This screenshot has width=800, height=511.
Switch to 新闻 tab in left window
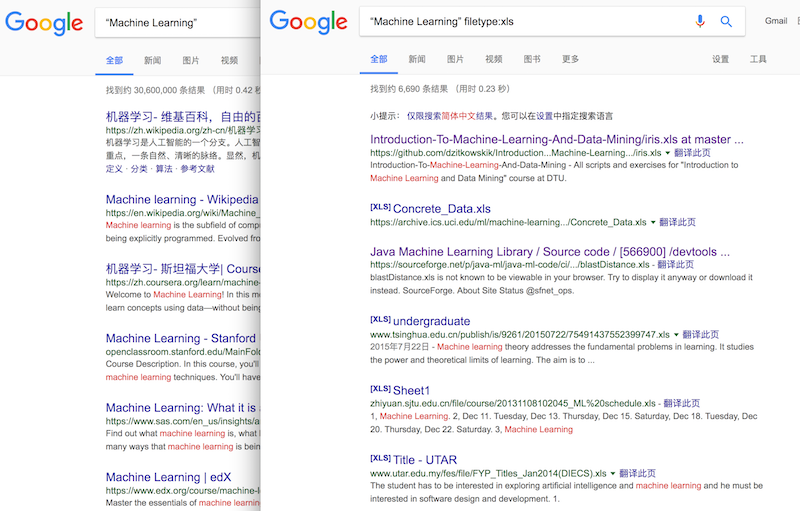pyautogui.click(x=153, y=61)
